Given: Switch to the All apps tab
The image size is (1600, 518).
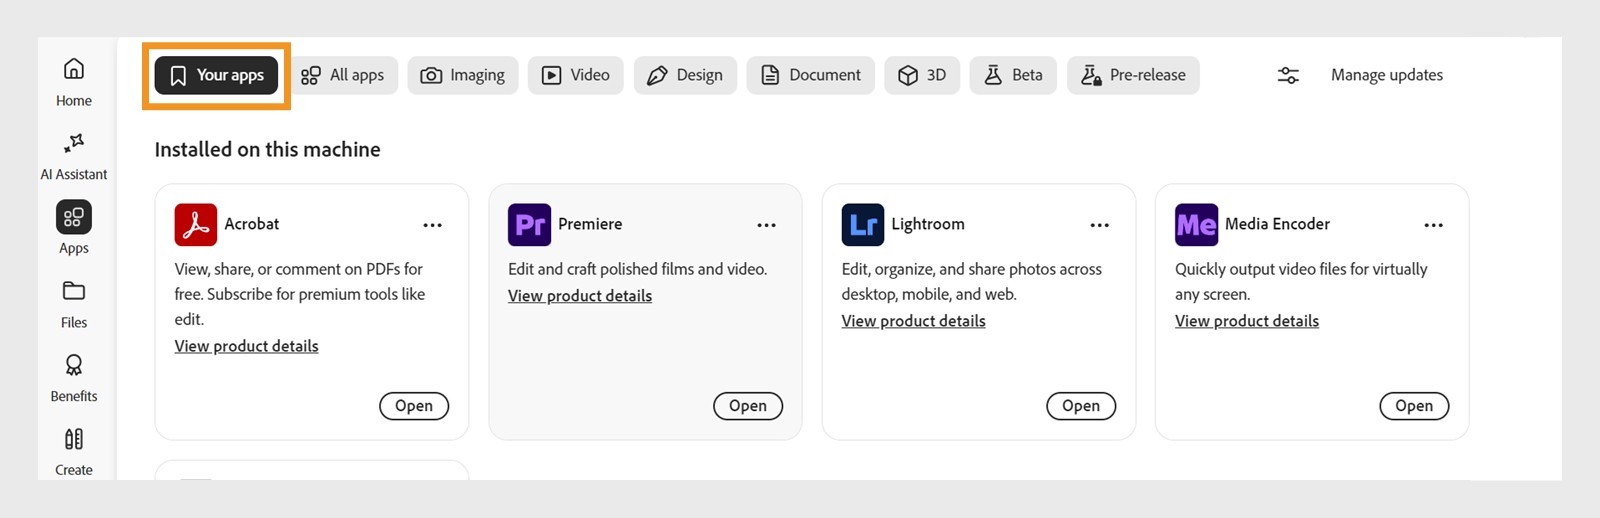Looking at the screenshot, I should coord(343,75).
